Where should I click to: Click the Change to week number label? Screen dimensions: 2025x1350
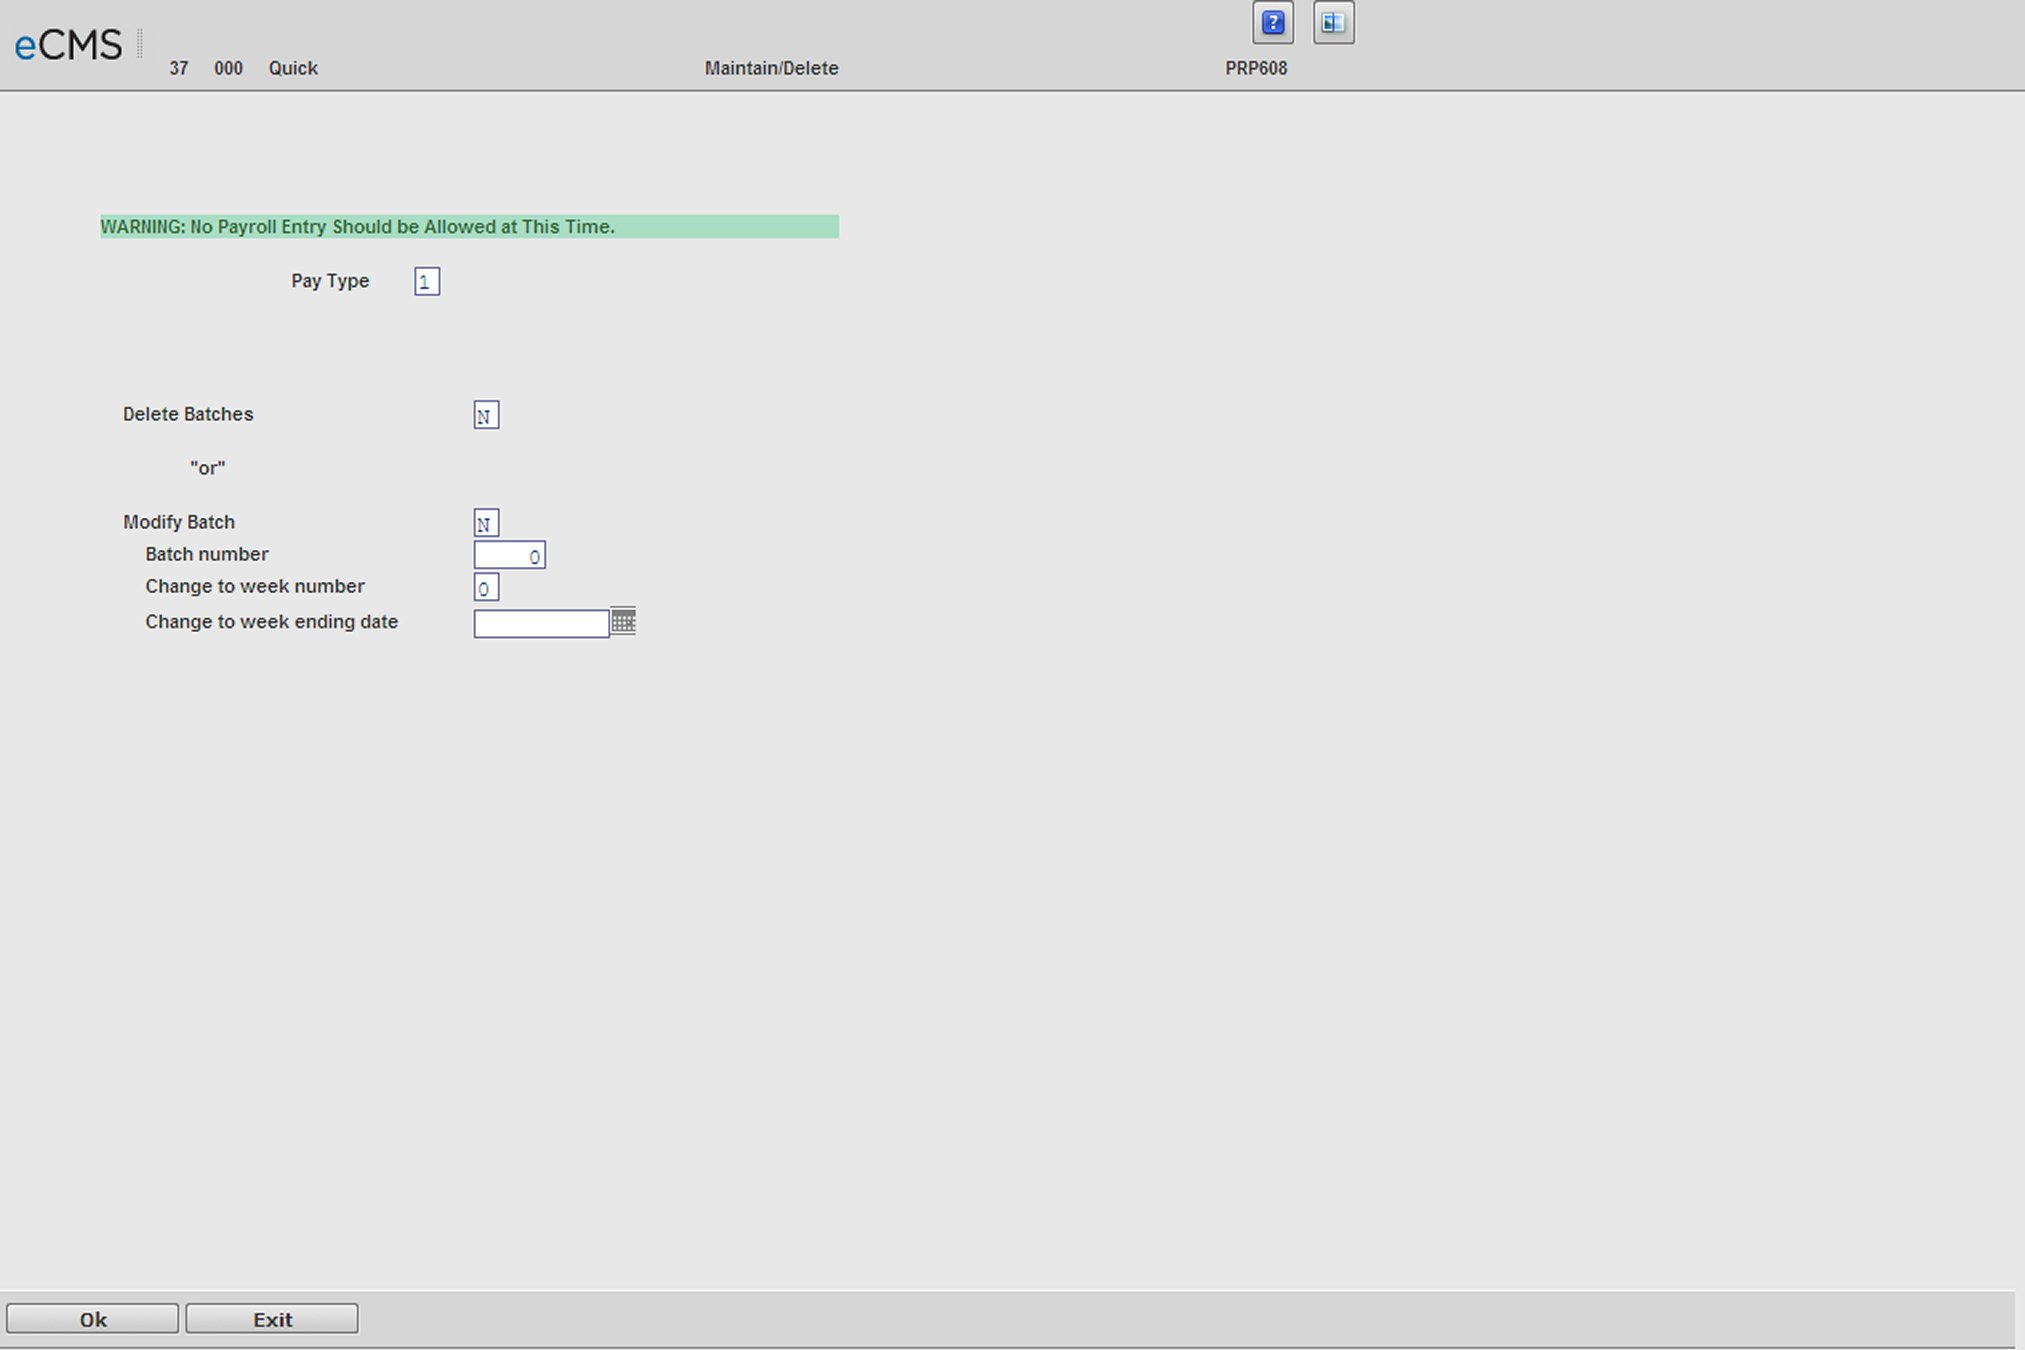255,586
